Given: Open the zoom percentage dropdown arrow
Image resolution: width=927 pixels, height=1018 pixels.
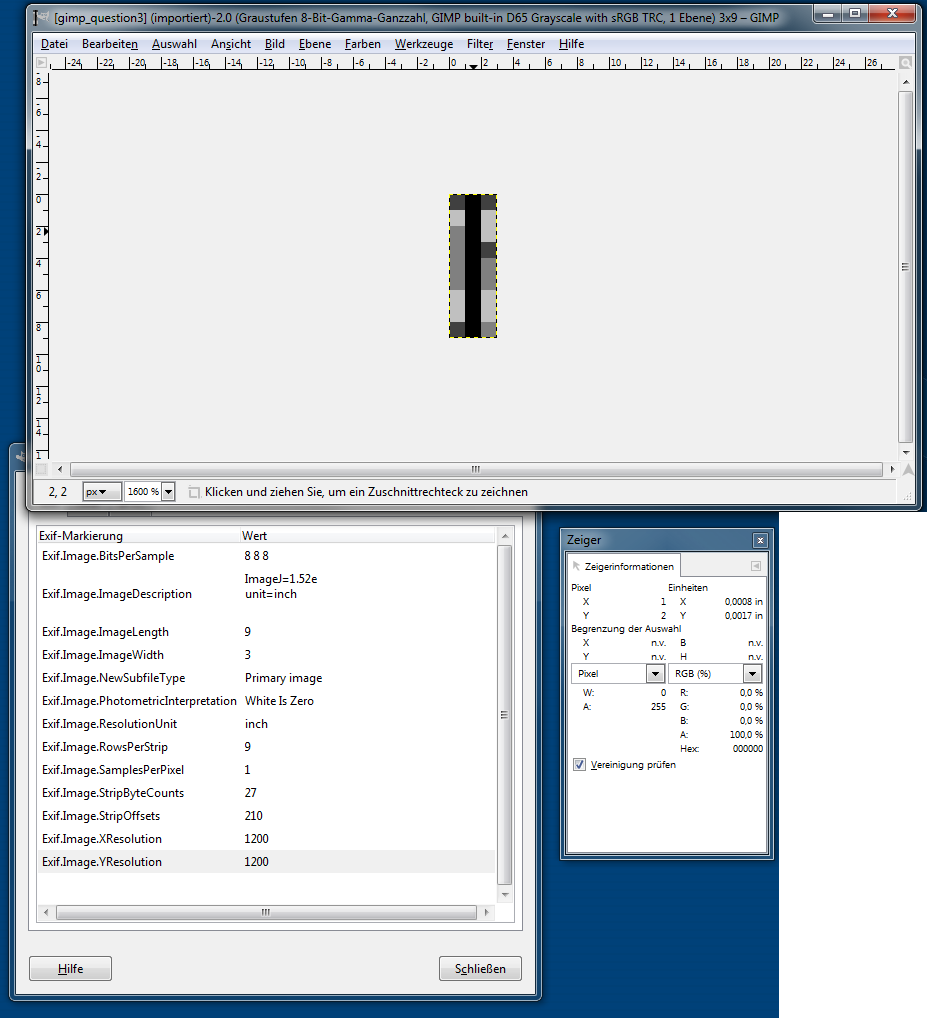Looking at the screenshot, I should coord(168,492).
